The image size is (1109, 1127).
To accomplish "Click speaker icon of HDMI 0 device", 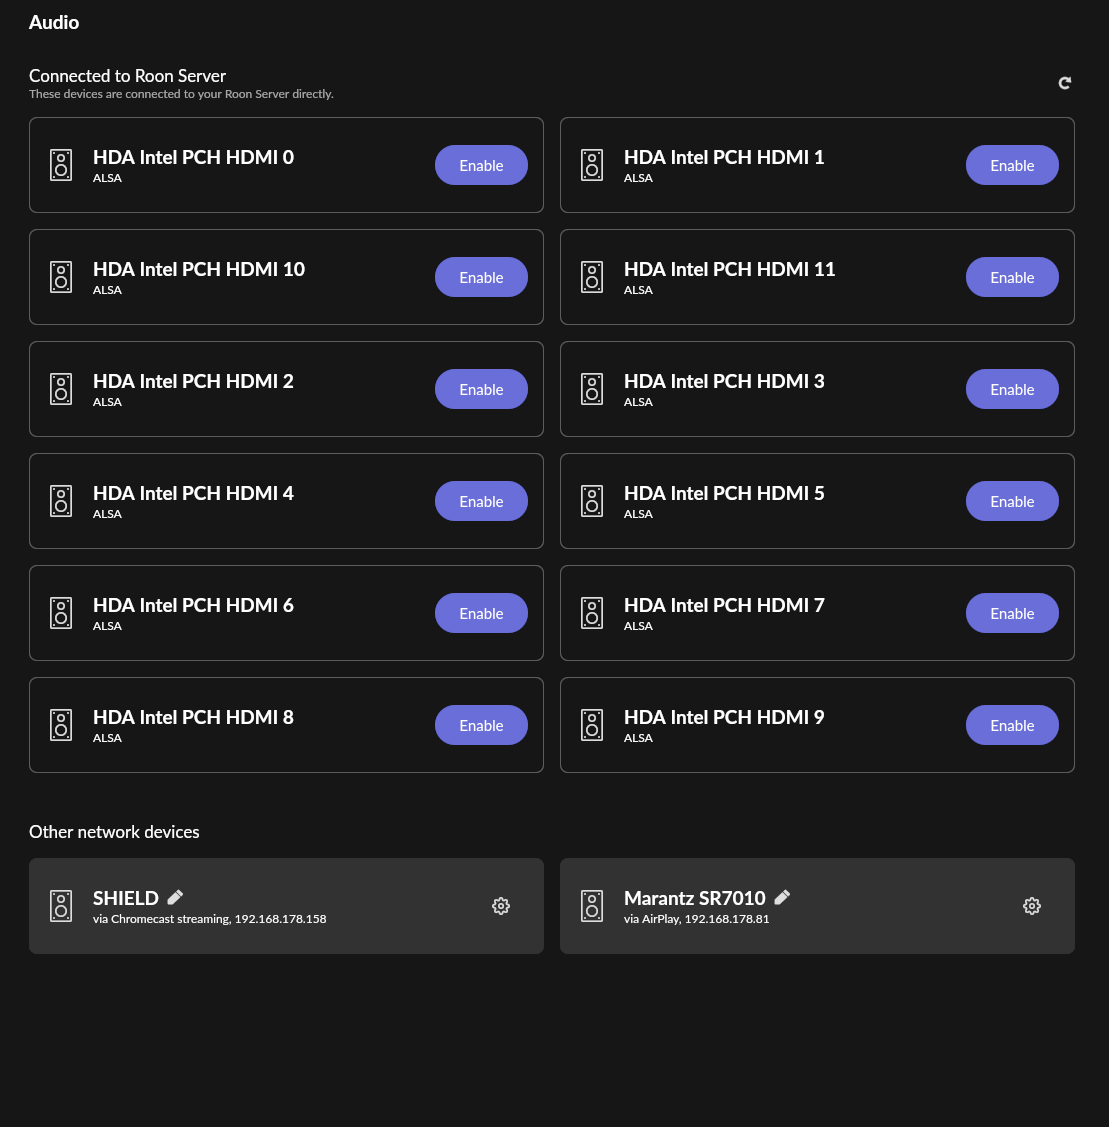I will pyautogui.click(x=61, y=165).
